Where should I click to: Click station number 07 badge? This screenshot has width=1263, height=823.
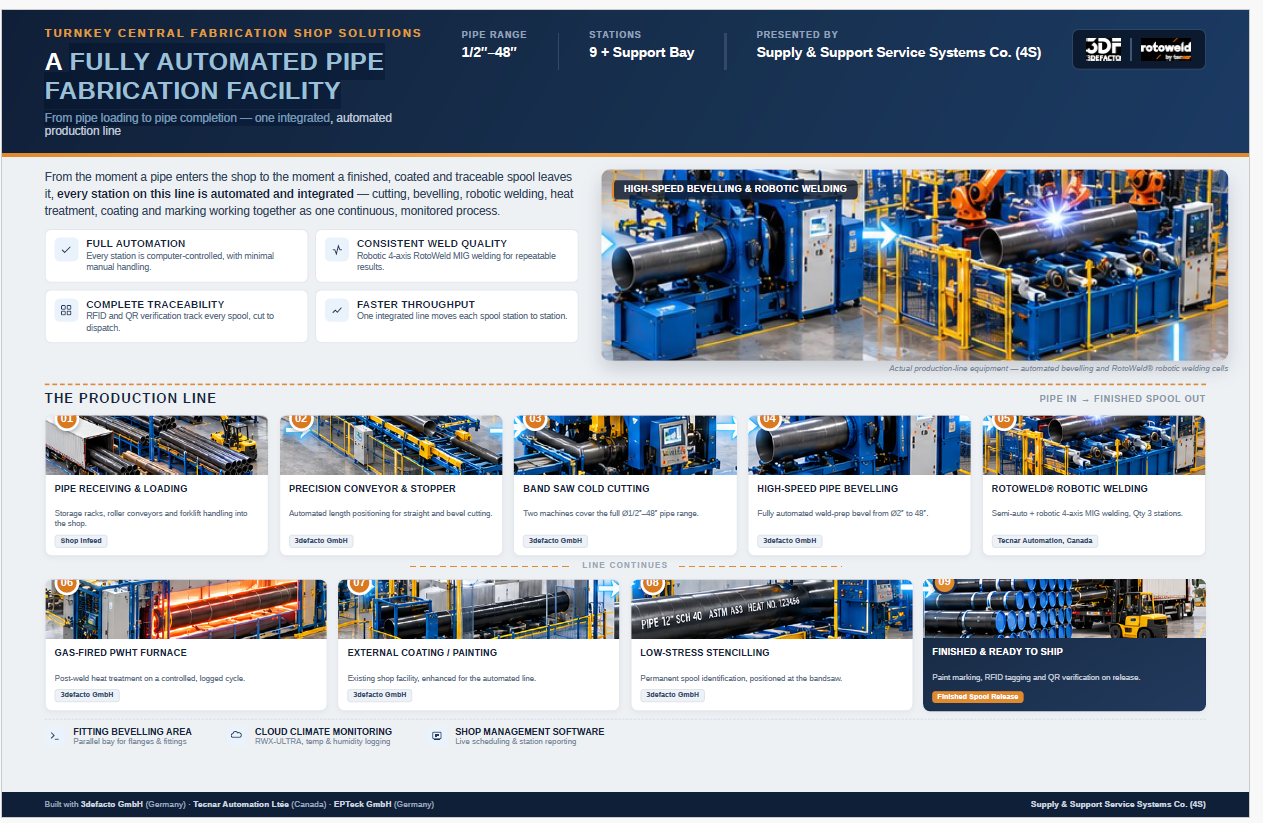(x=359, y=583)
